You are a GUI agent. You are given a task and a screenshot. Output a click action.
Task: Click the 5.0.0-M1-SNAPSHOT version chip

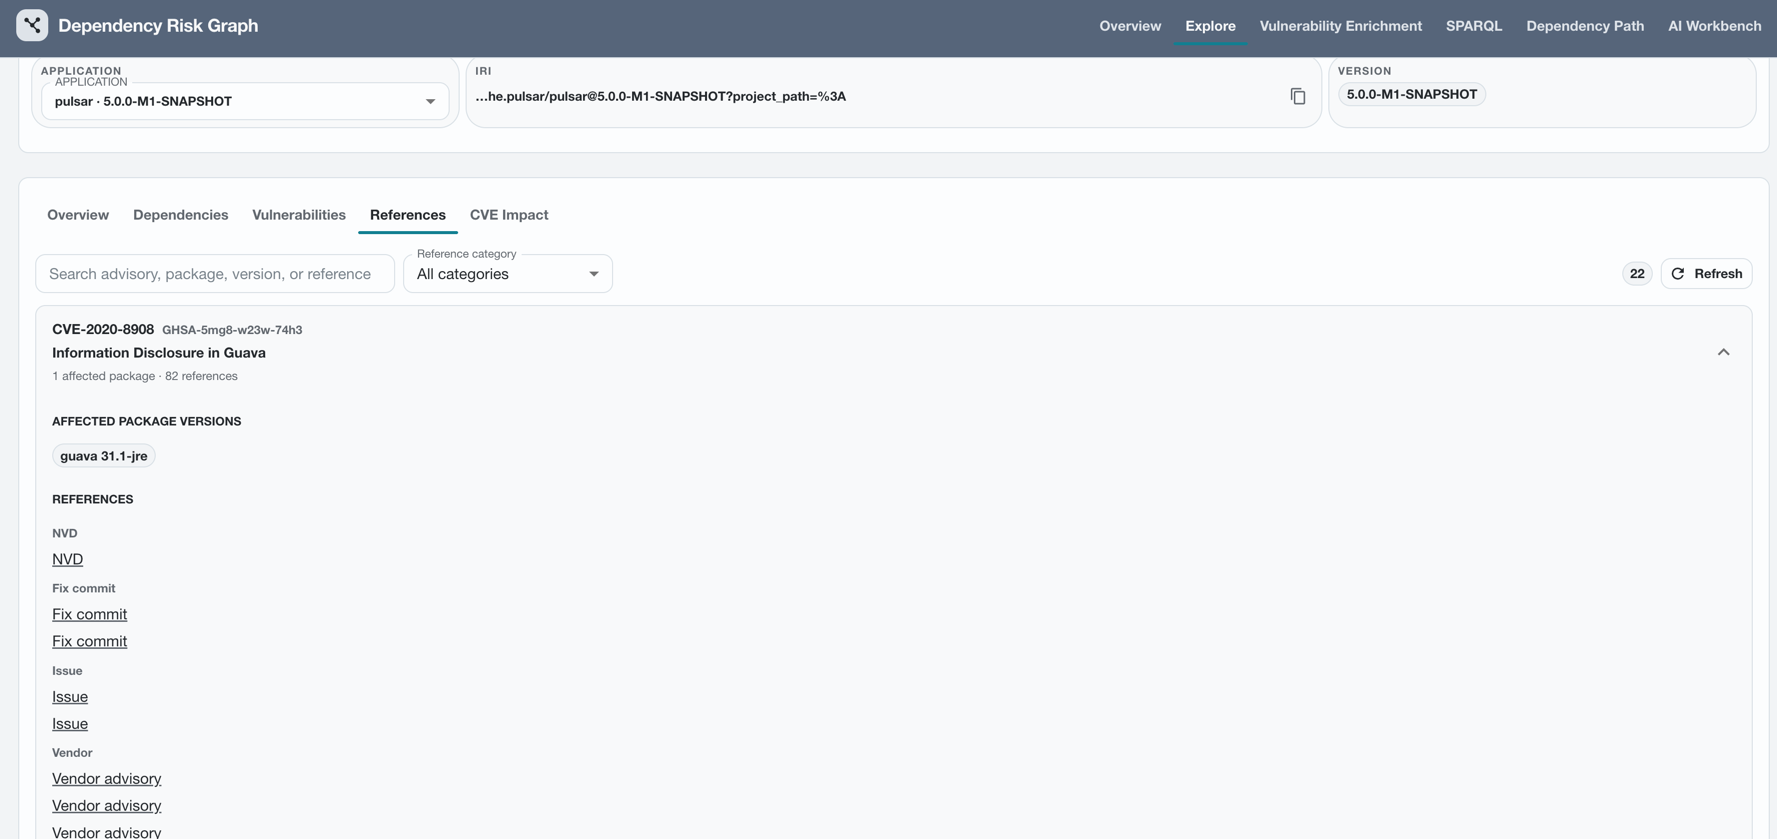[x=1411, y=94]
